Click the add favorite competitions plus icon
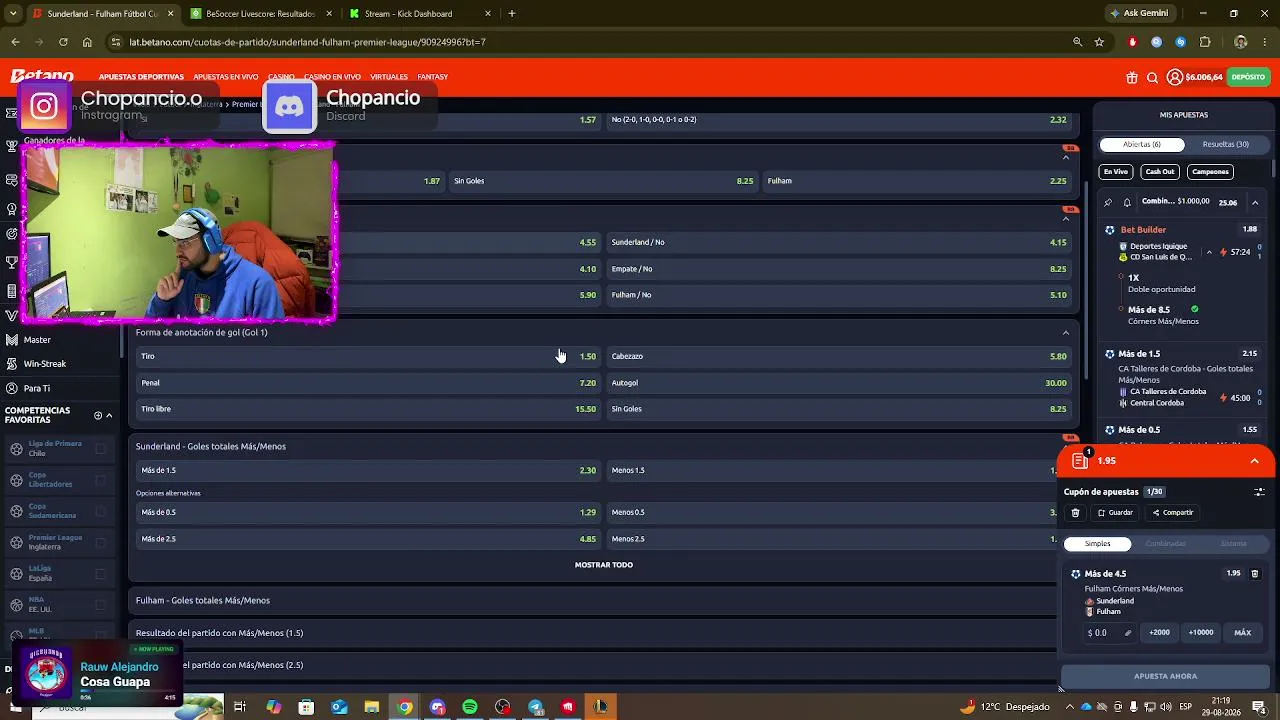The image size is (1280, 720). [x=98, y=415]
